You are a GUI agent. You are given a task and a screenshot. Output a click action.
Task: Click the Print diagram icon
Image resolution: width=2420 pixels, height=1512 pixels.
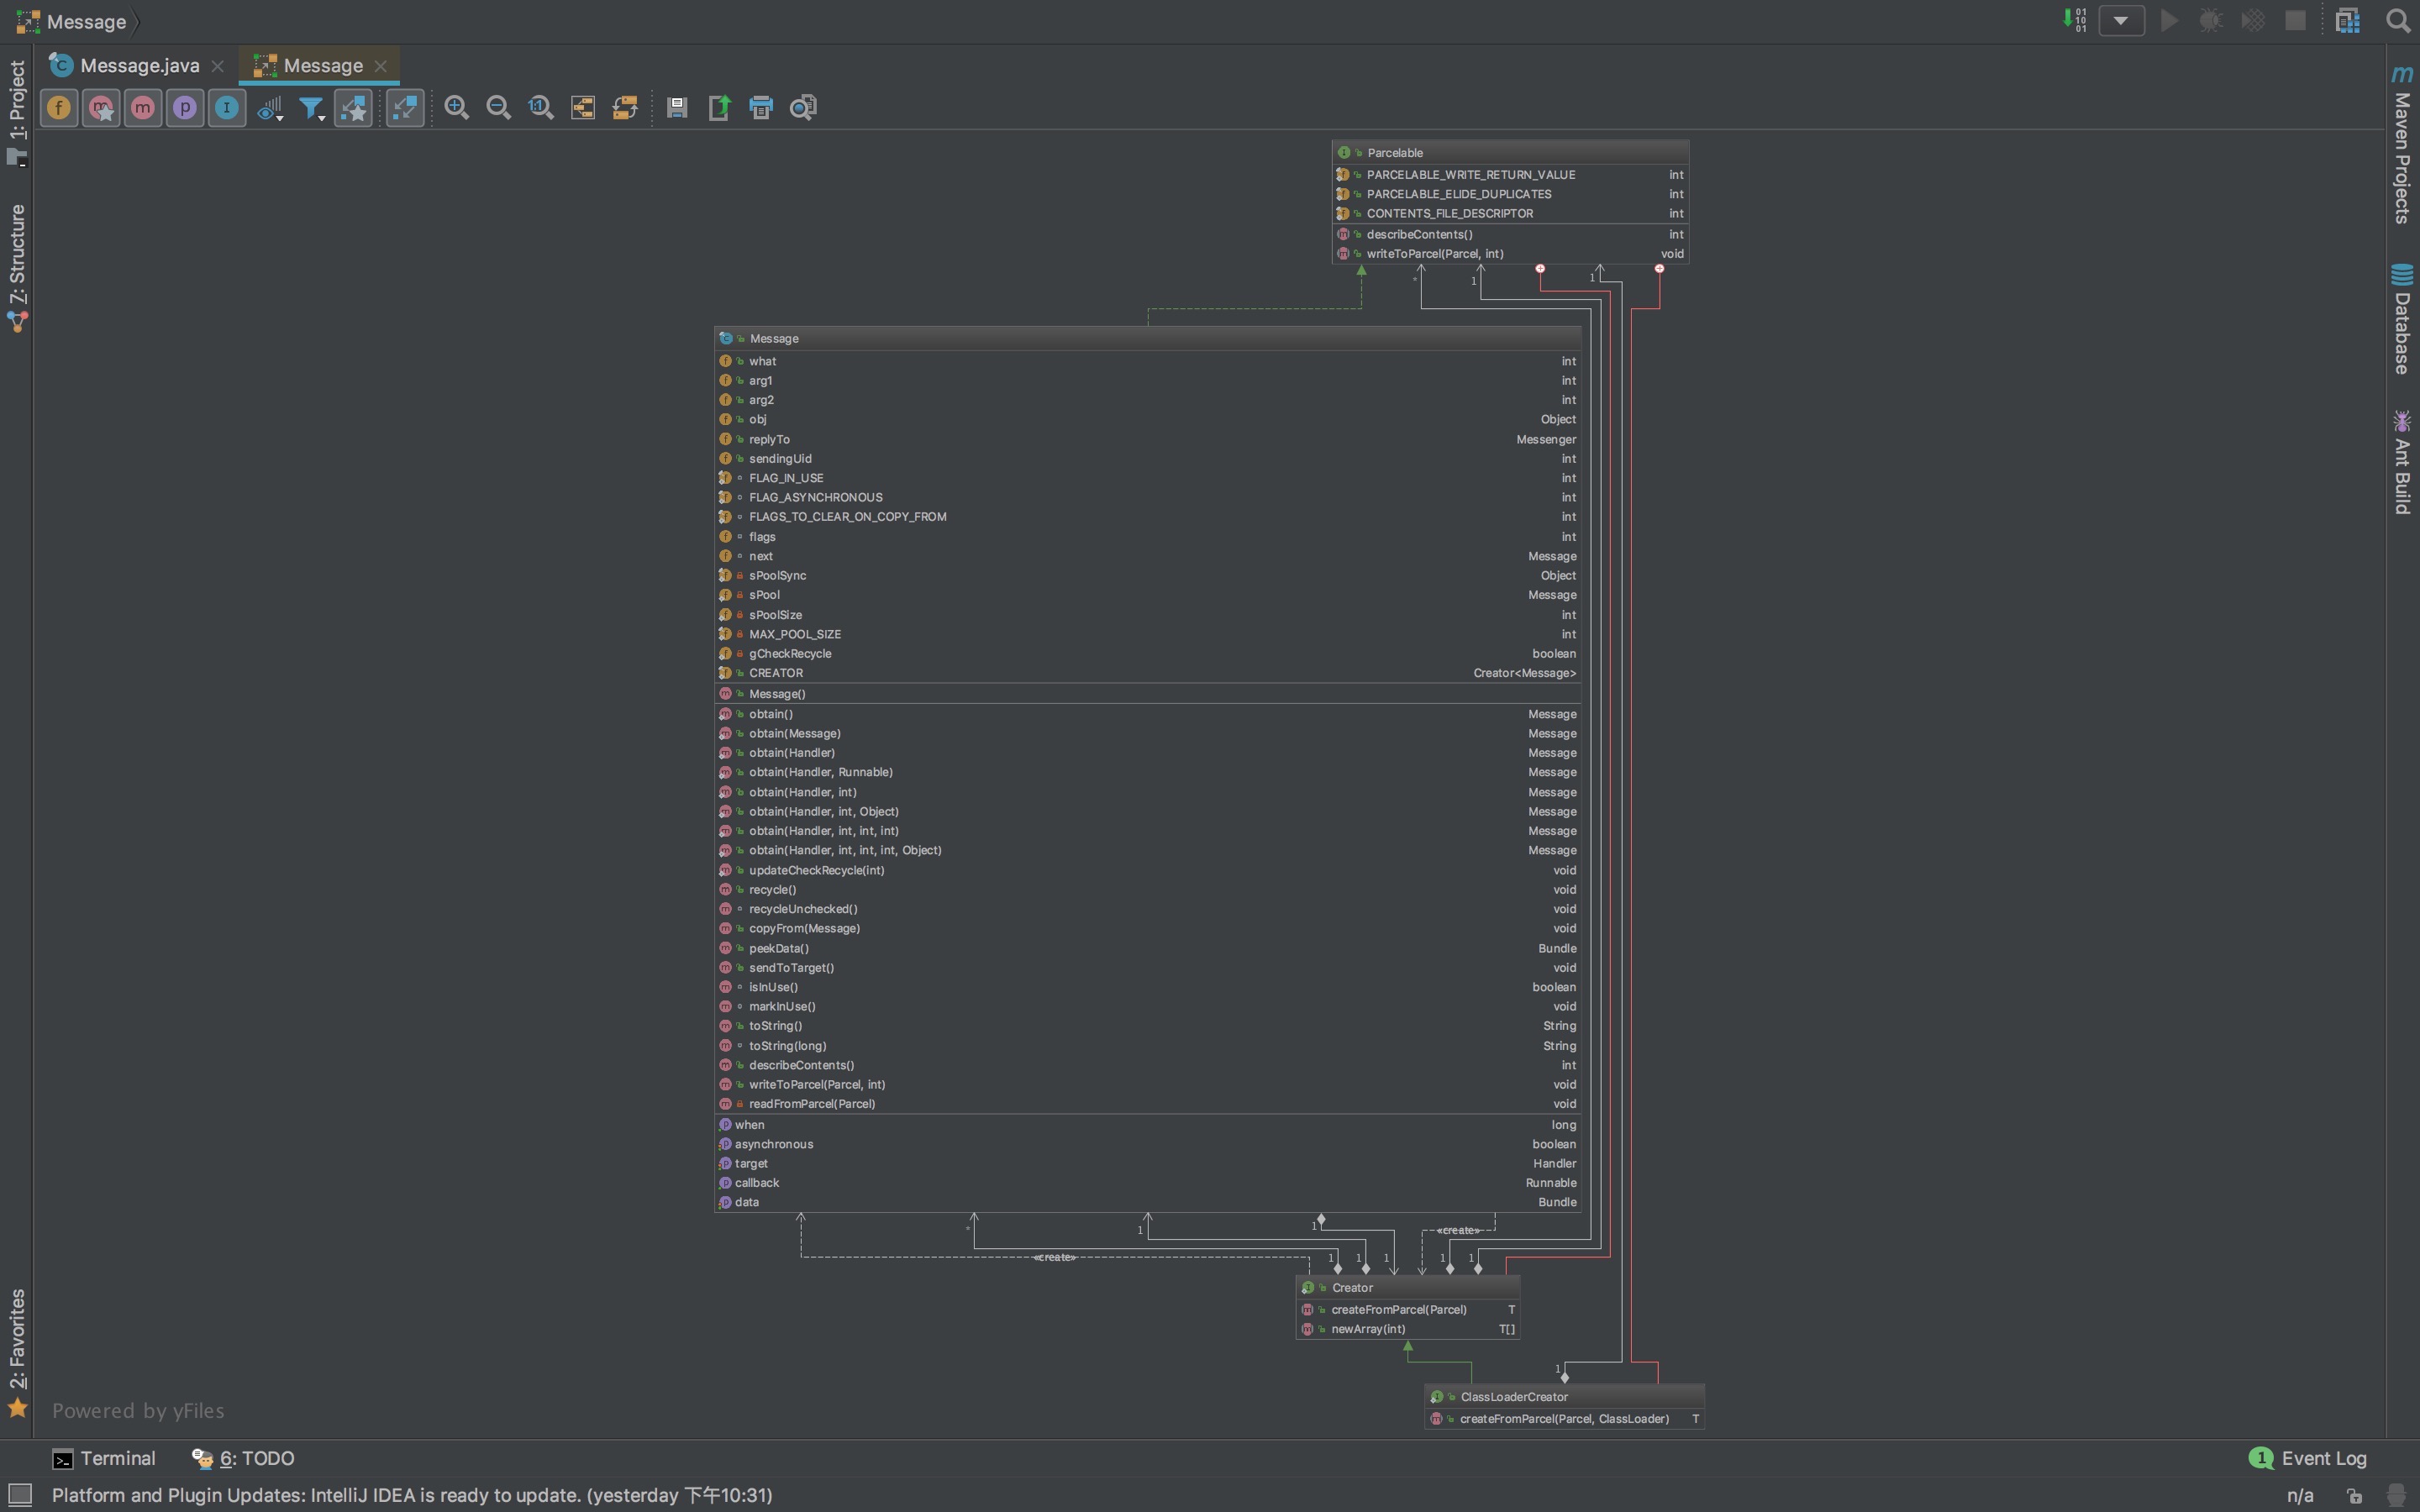click(761, 108)
